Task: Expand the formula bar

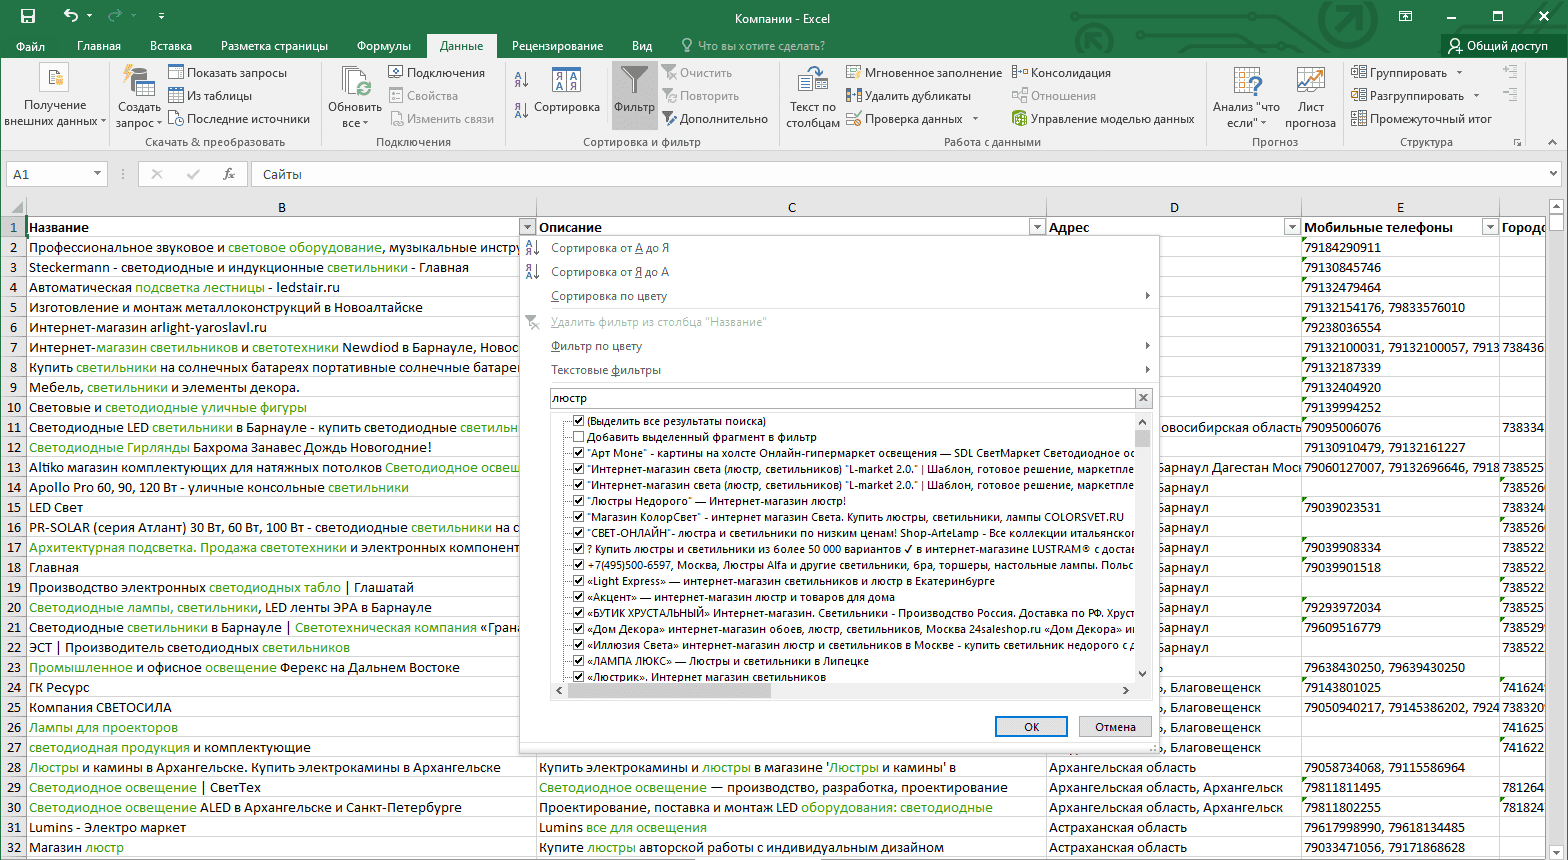Action: [x=1553, y=174]
